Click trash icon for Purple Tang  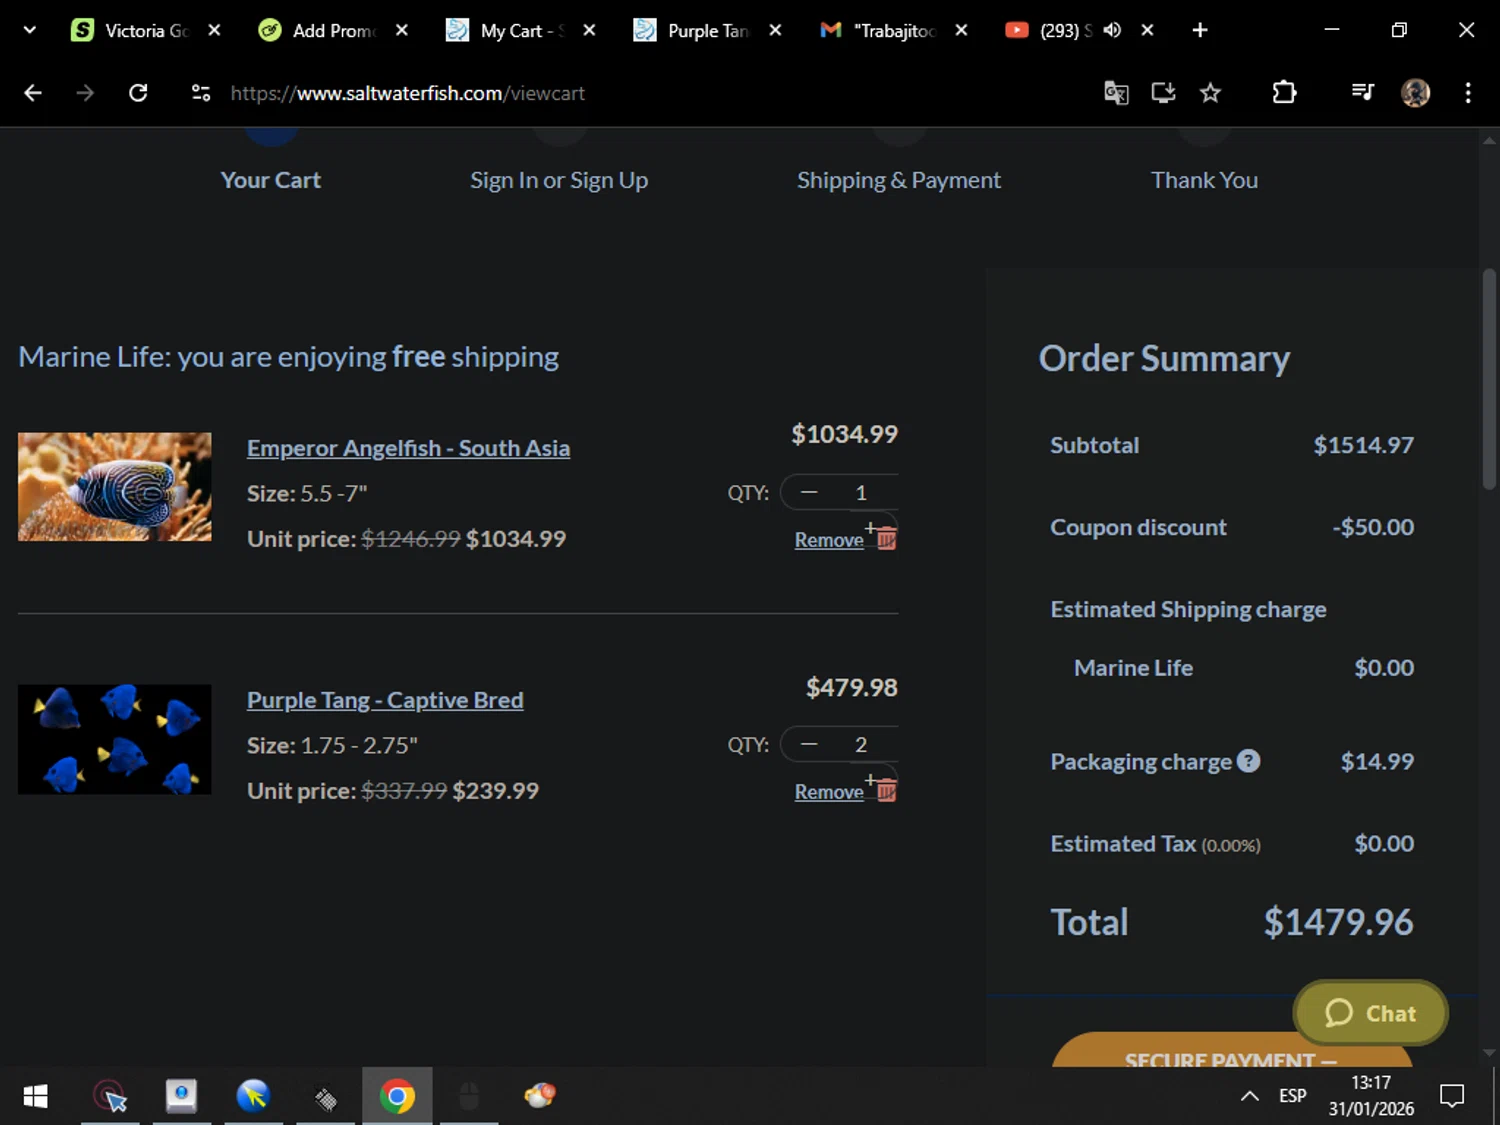click(x=886, y=791)
